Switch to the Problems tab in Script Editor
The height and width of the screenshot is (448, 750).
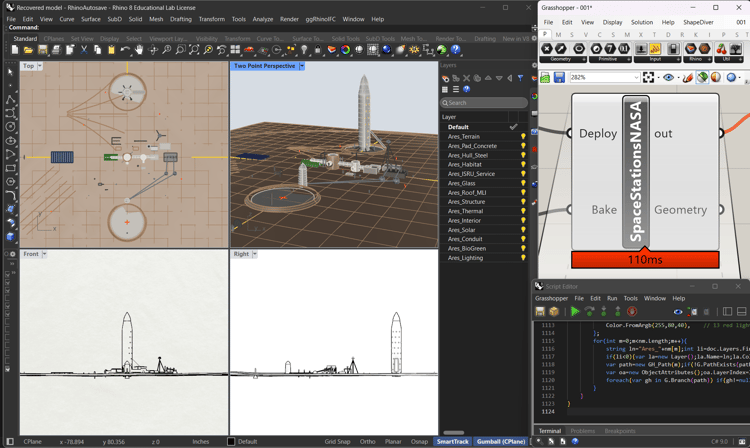tap(582, 431)
